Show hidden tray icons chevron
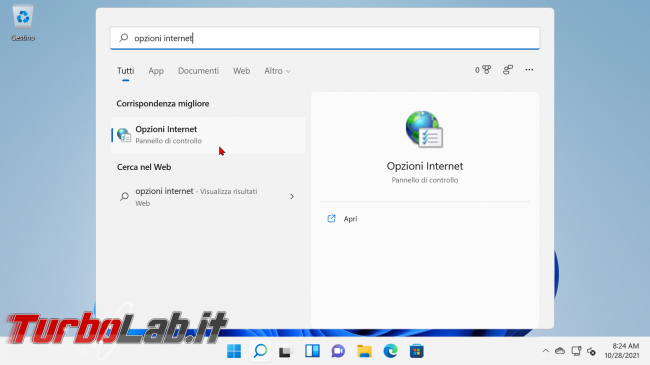 546,351
